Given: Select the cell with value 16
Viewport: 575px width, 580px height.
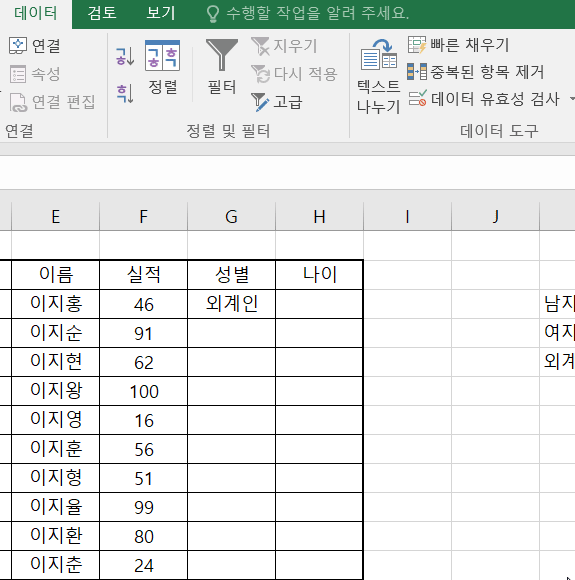Looking at the screenshot, I should click(x=144, y=420).
